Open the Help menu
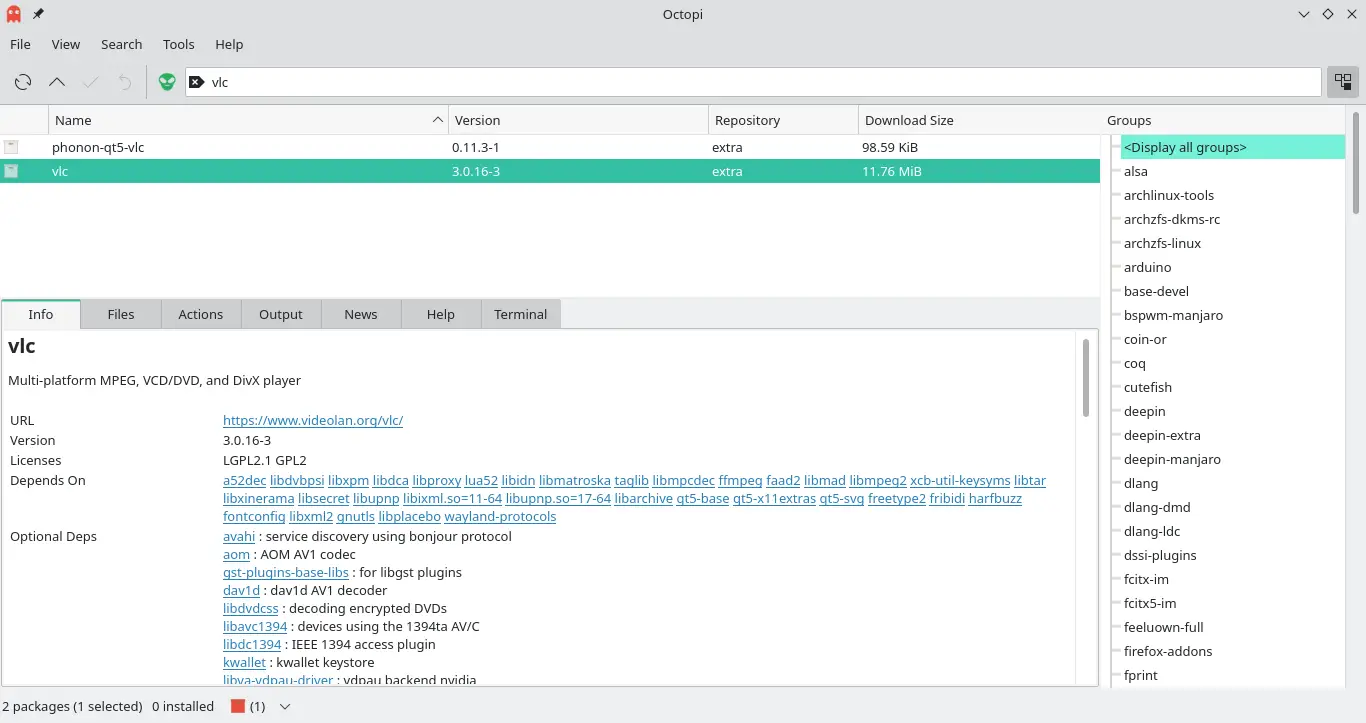Screen dimensions: 1366x723 [229, 44]
